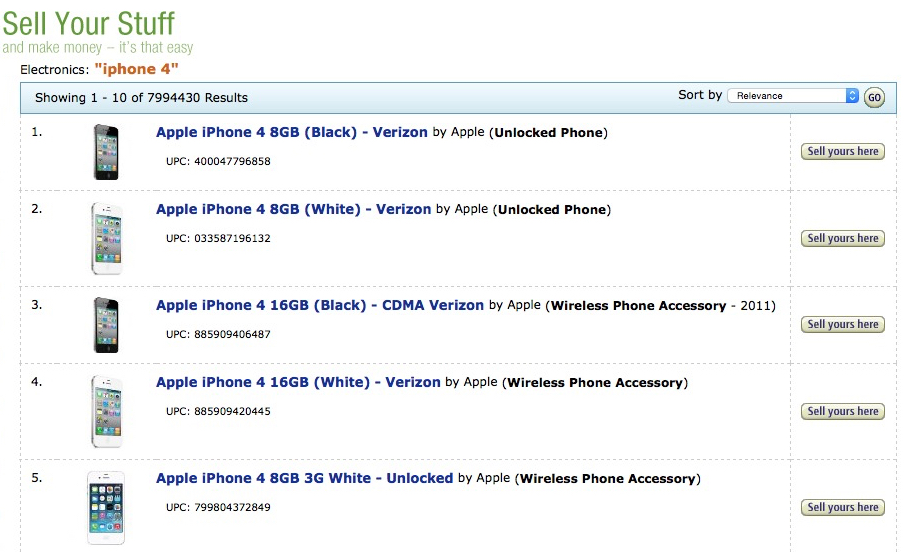Click the Sell Your Stuff heading

coord(89,24)
